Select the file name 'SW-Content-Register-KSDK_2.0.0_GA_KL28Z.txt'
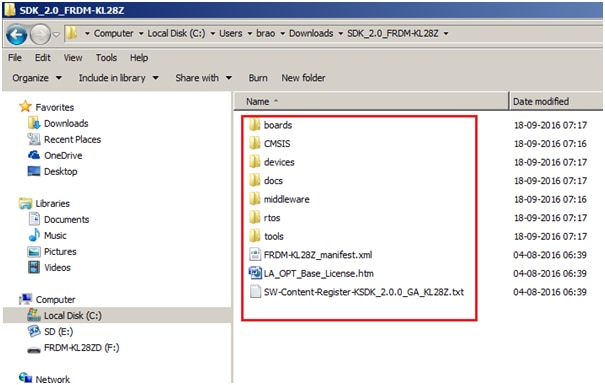 (364, 292)
